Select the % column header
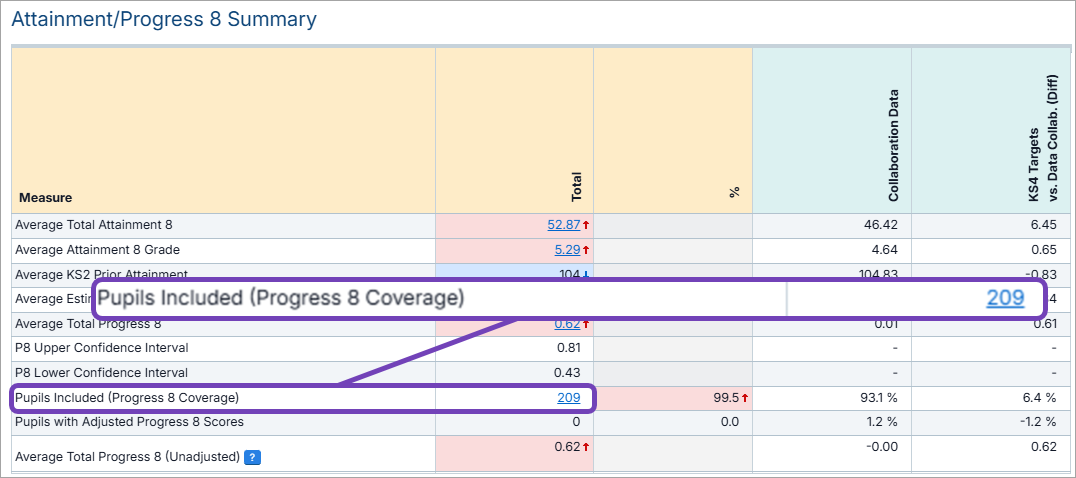Image resolution: width=1076 pixels, height=478 pixels. point(735,192)
